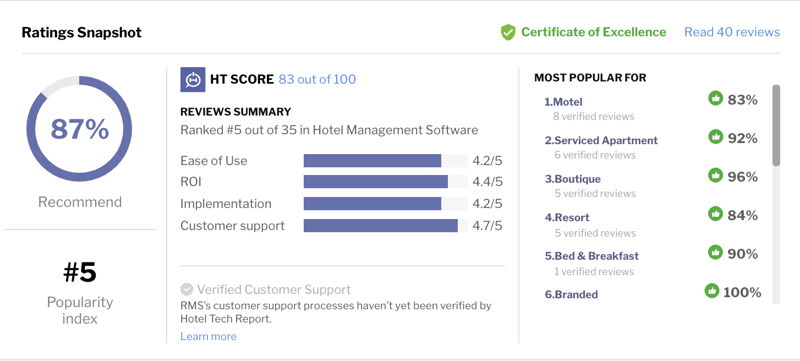Screen dimensions: 800x361
Task: Click the green Certificate of Excellence shield icon
Action: [x=508, y=32]
